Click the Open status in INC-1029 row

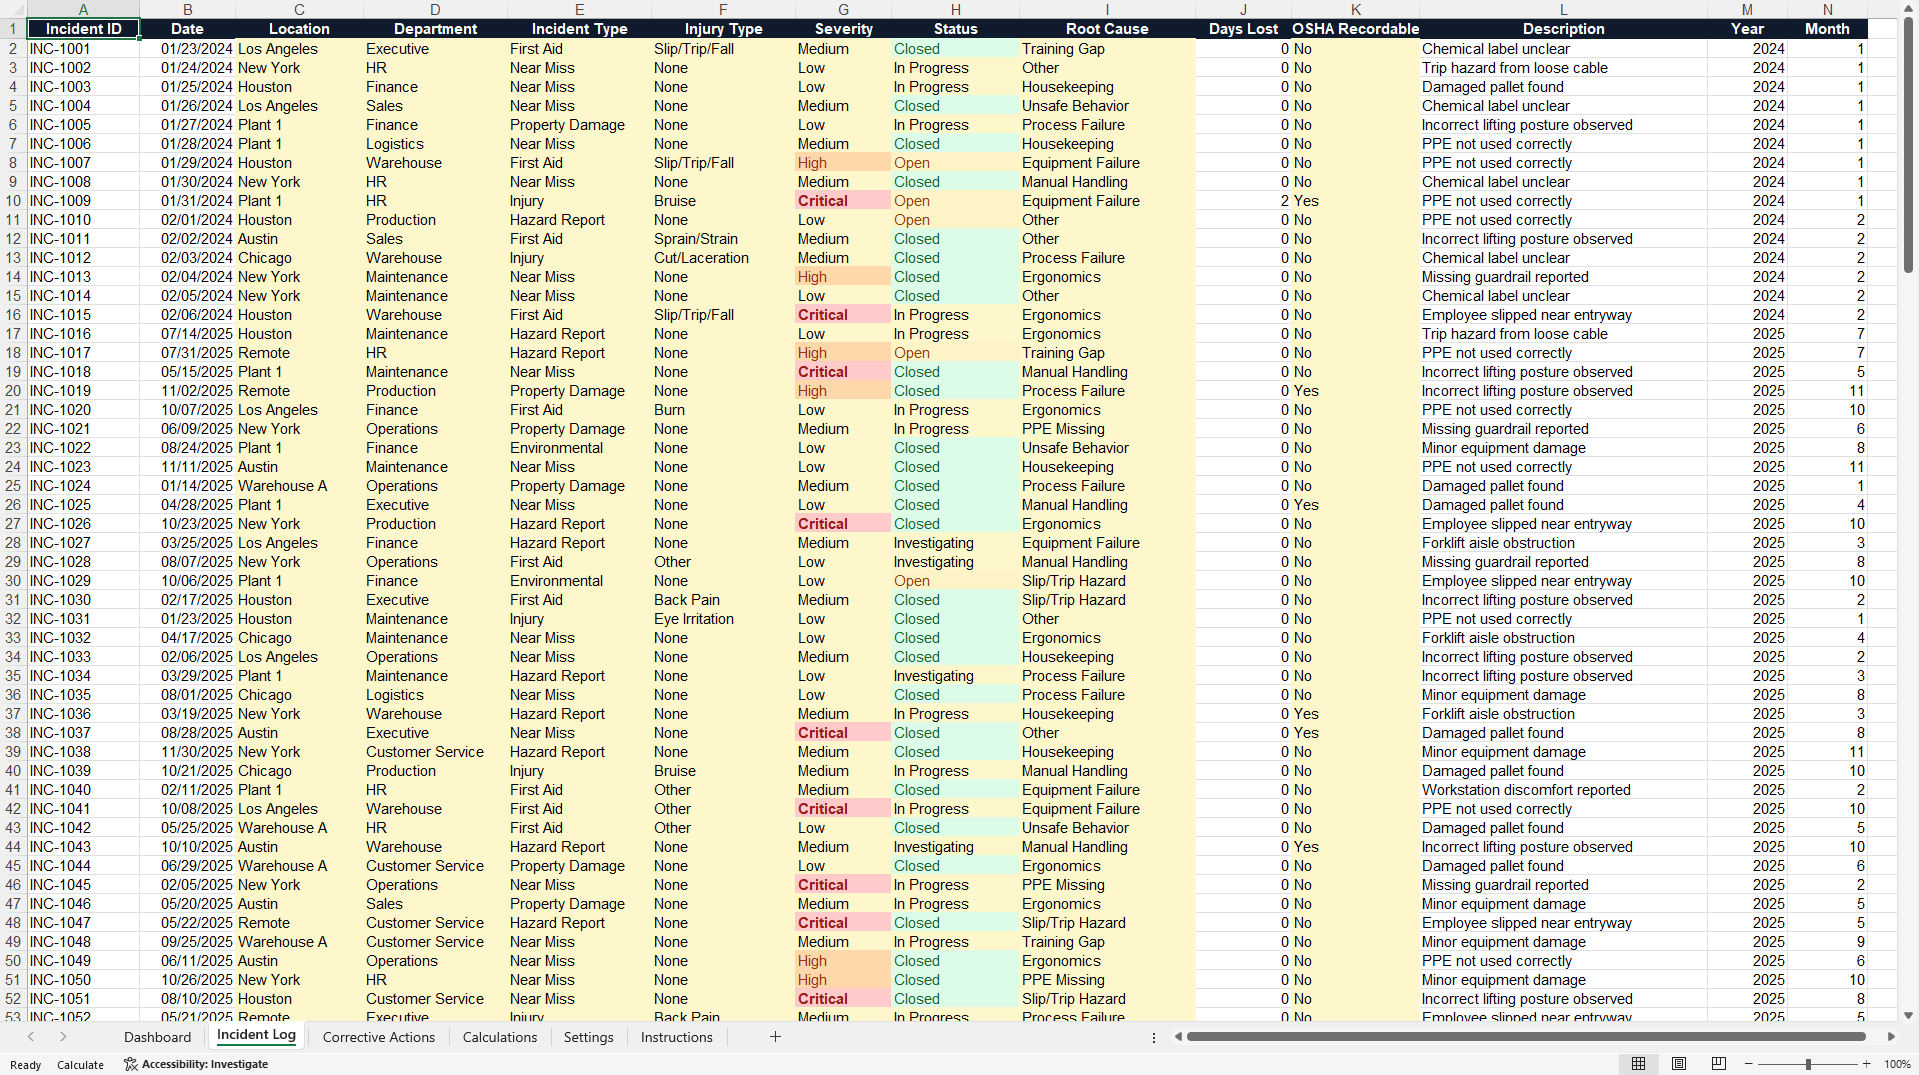pyautogui.click(x=955, y=581)
